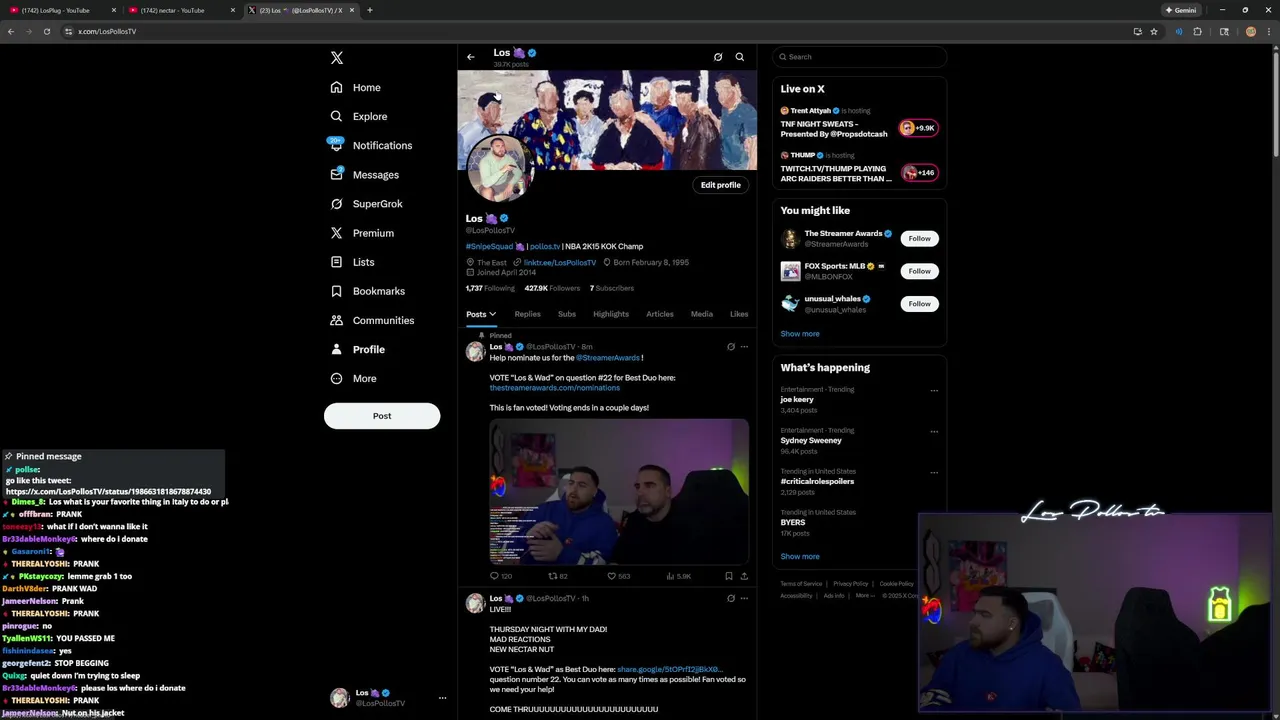Switch to LosPlug YouTube browser tab
Image resolution: width=1280 pixels, height=720 pixels.
(x=61, y=10)
